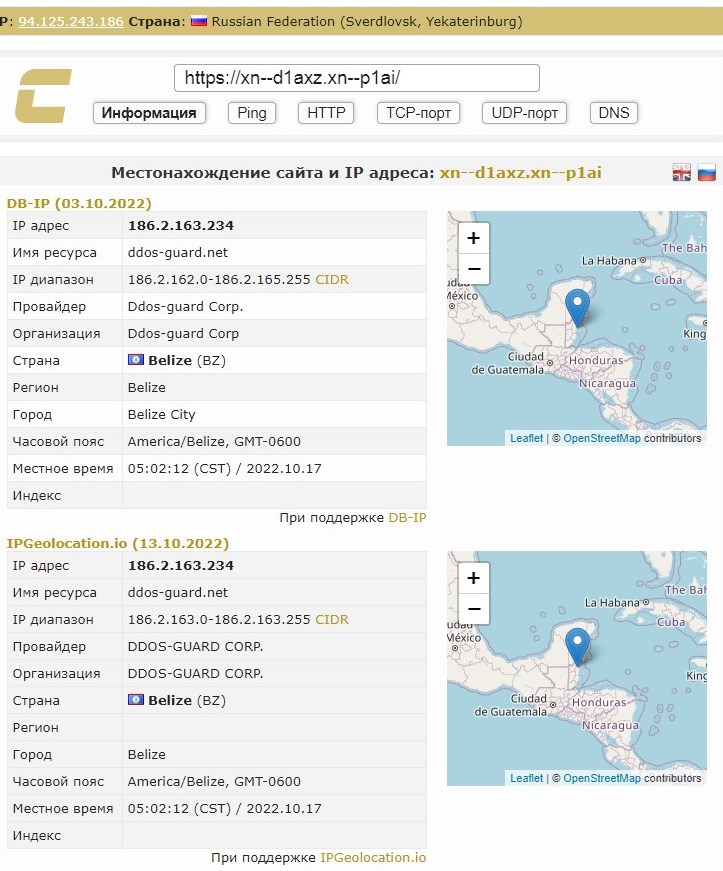Switch to Russian language flag

[706, 173]
